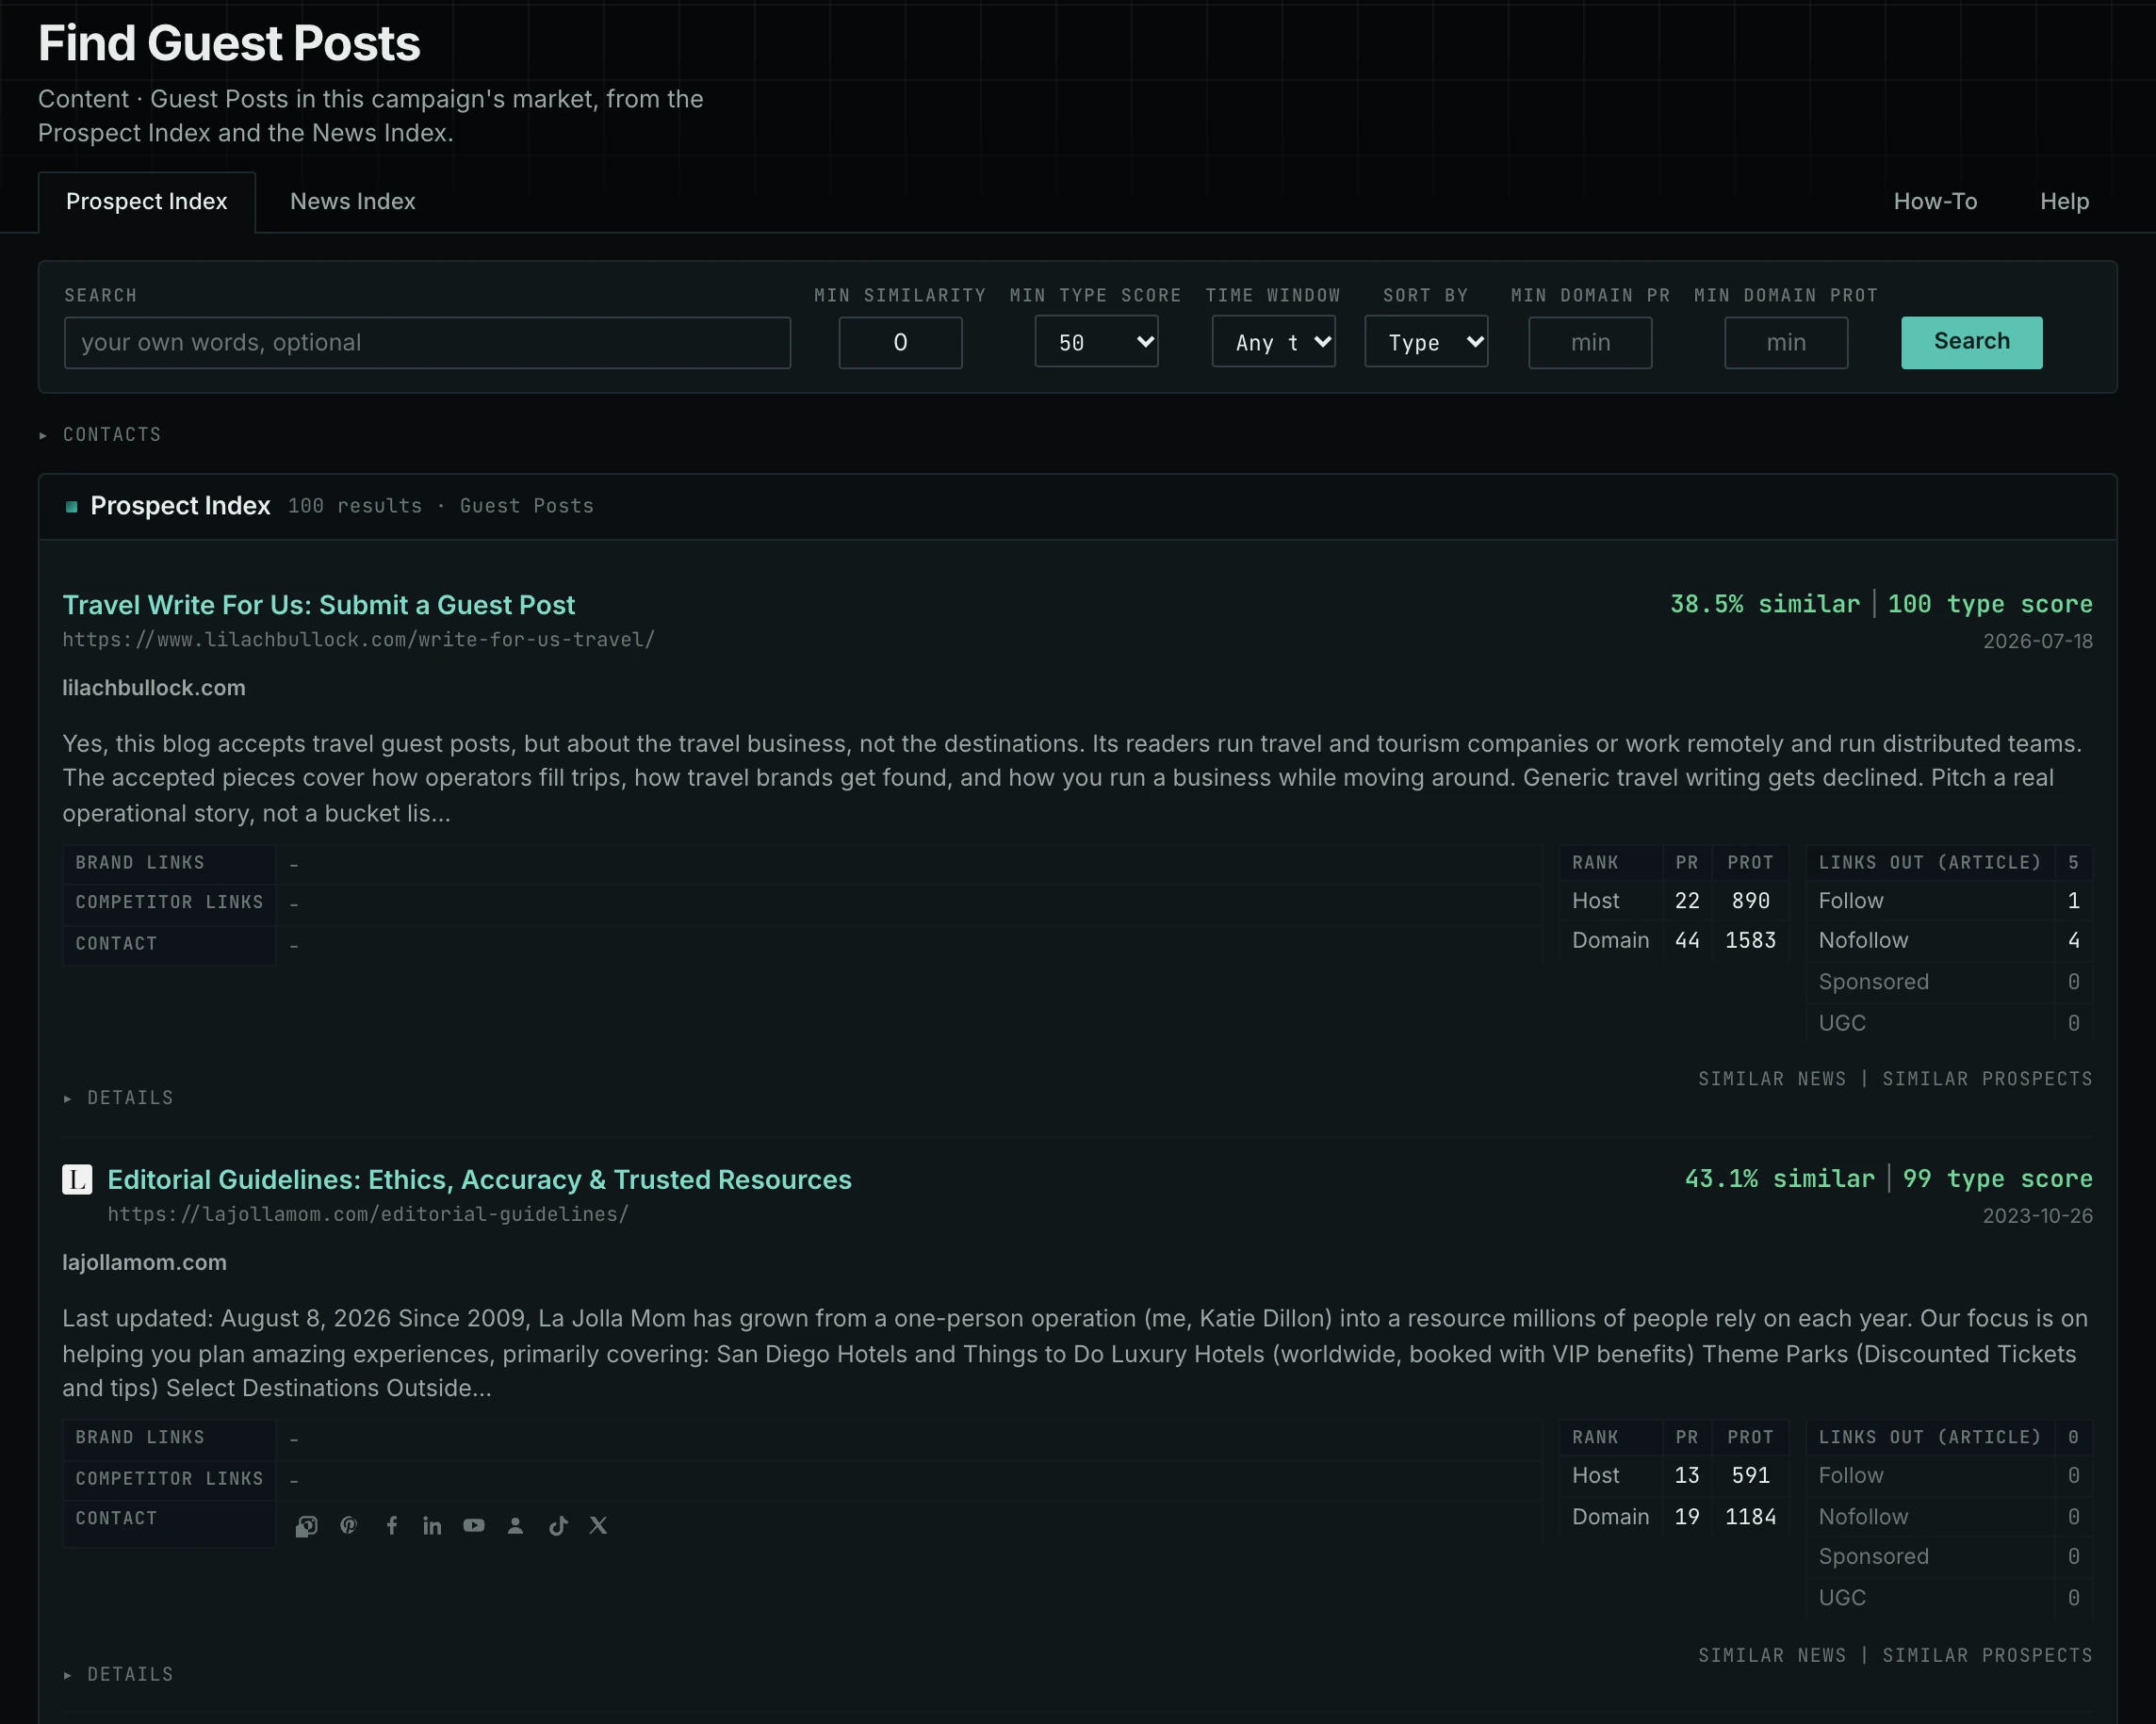
Task: Switch to the News Index tab
Action: pyautogui.click(x=352, y=201)
